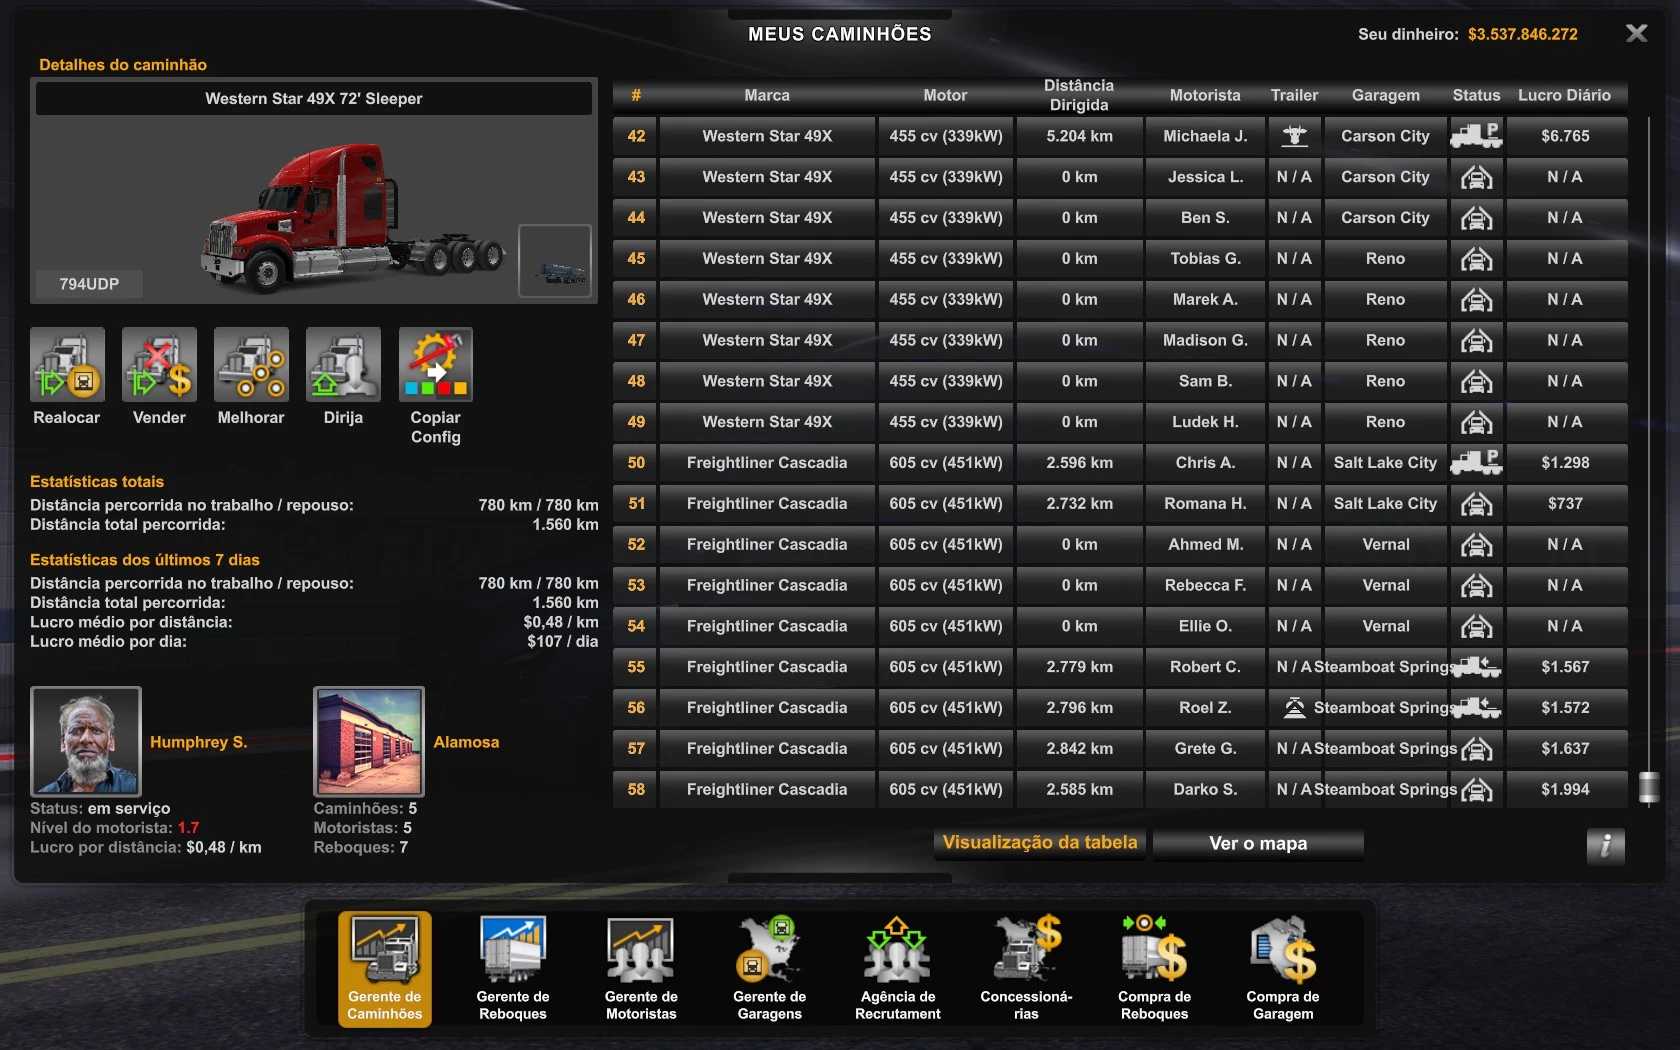
Task: Click the Vender truck icon
Action: pos(159,365)
